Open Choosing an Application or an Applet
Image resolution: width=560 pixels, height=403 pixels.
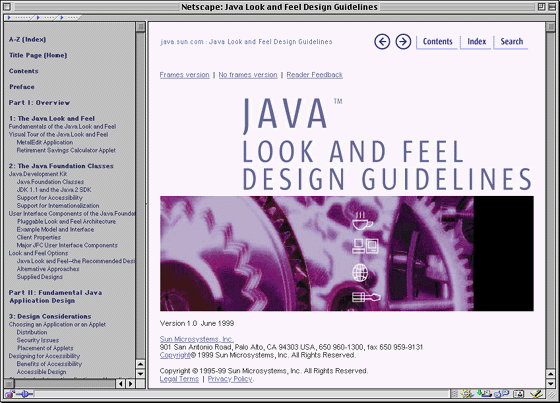[x=57, y=324]
